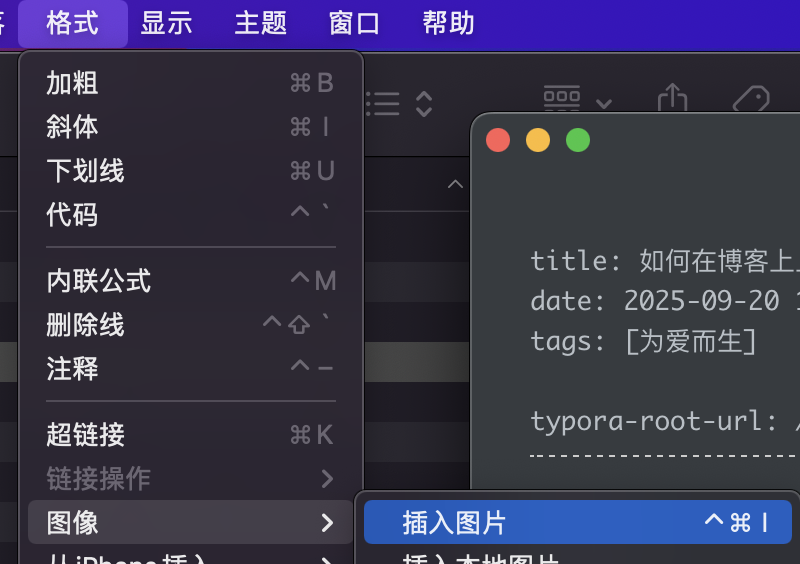Apply 删除线 from the format menu
The height and width of the screenshot is (564, 800).
[190, 325]
